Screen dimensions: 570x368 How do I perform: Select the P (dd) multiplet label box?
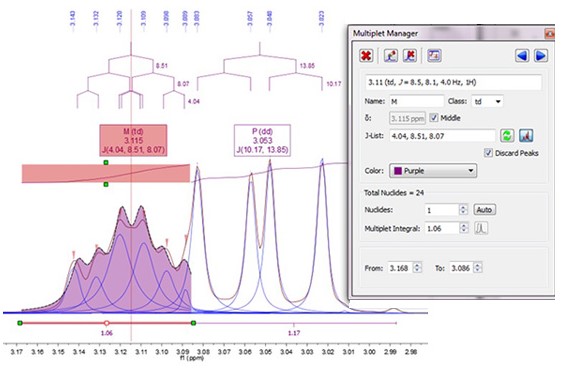[262, 140]
